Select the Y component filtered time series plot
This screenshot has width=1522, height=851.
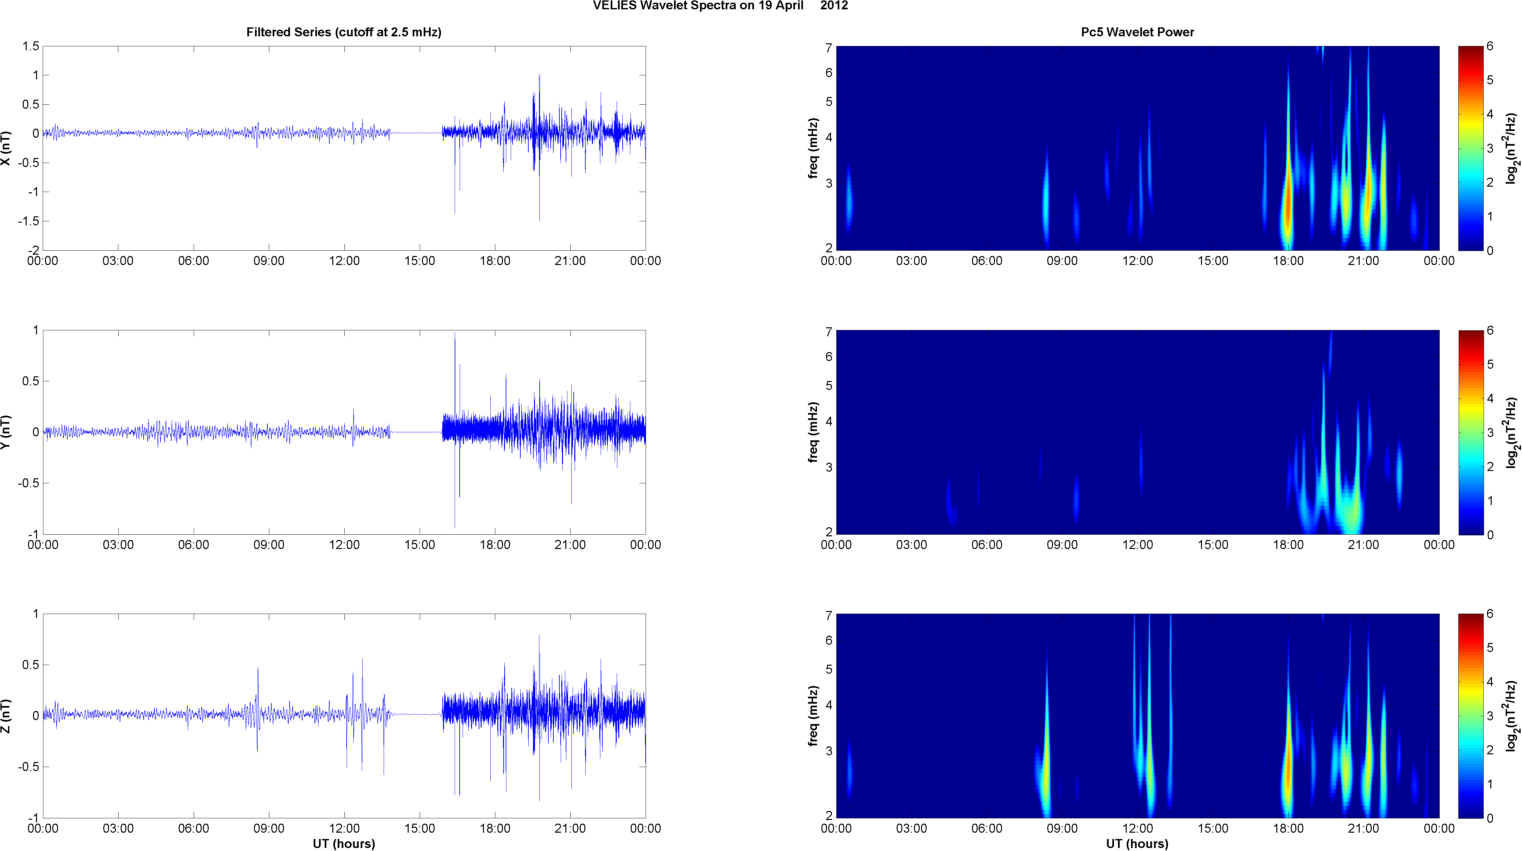point(344,432)
